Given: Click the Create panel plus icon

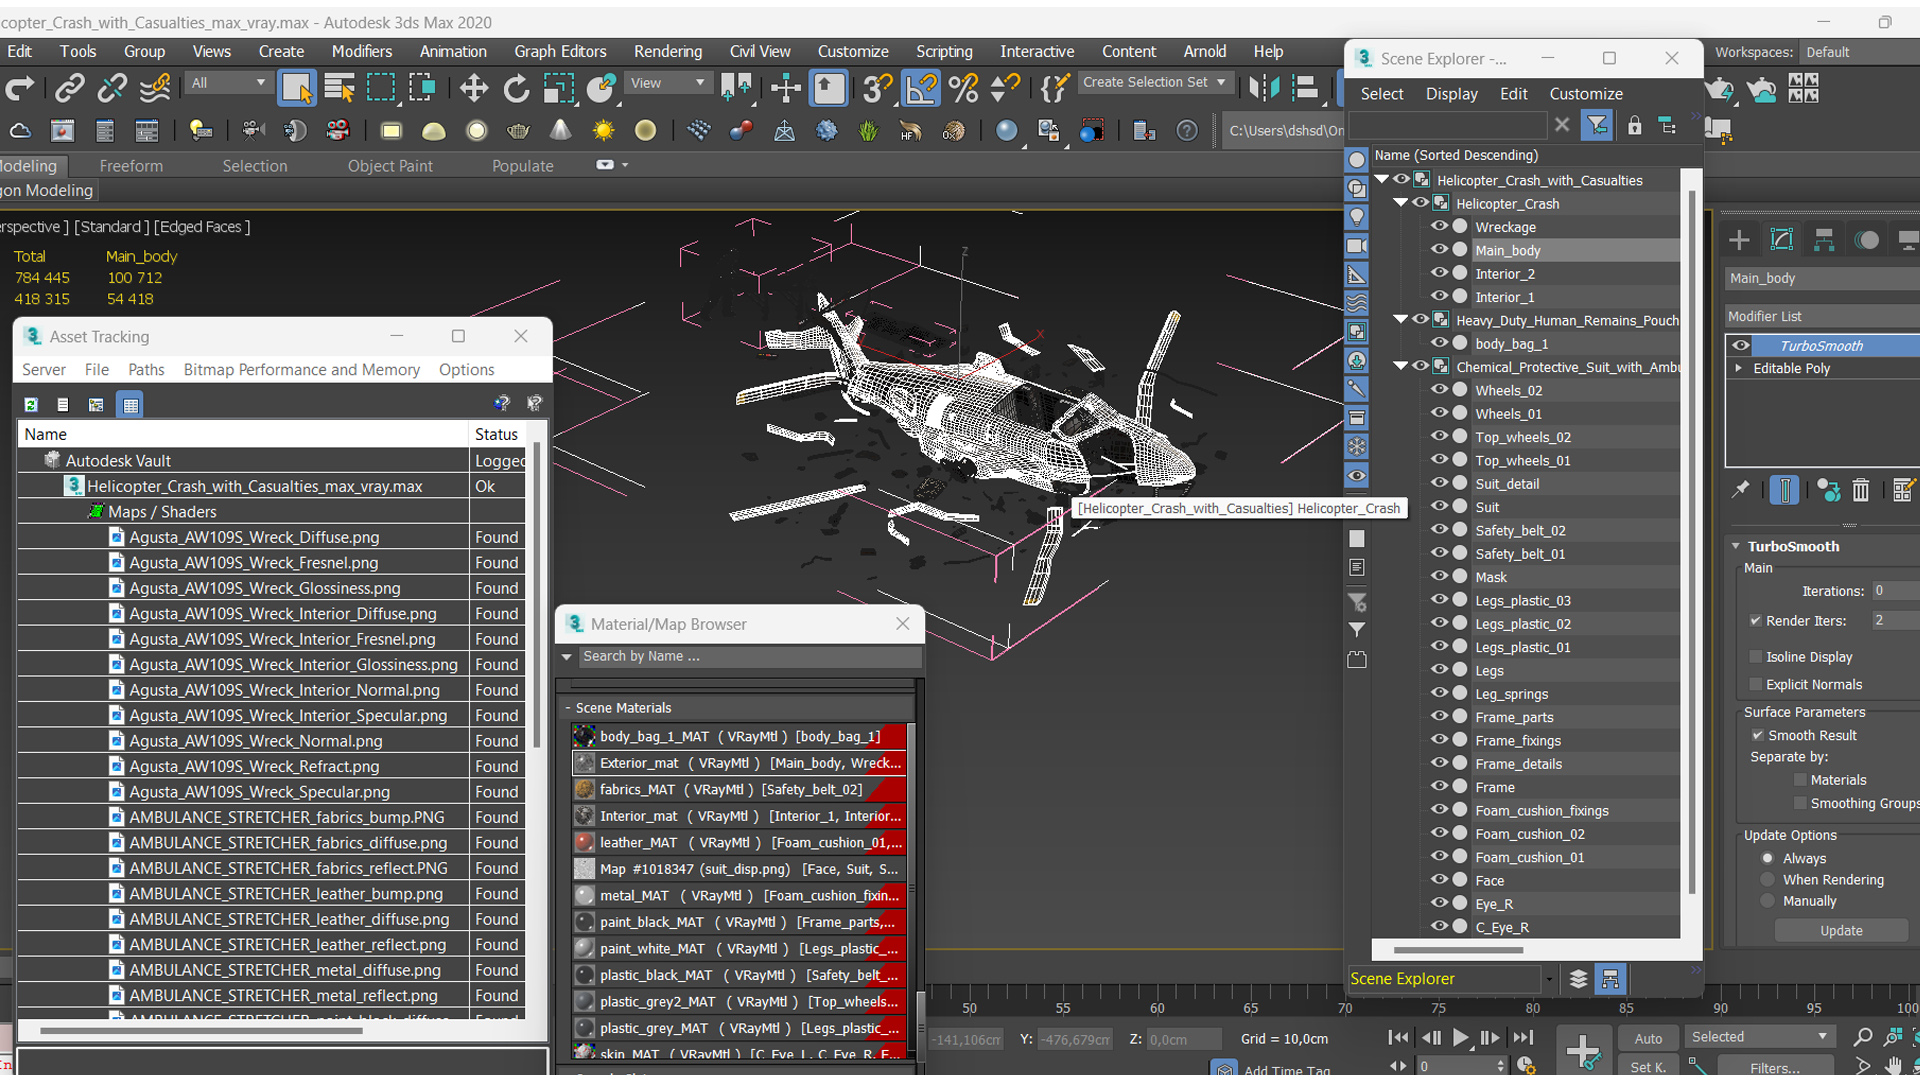Looking at the screenshot, I should [x=1739, y=240].
